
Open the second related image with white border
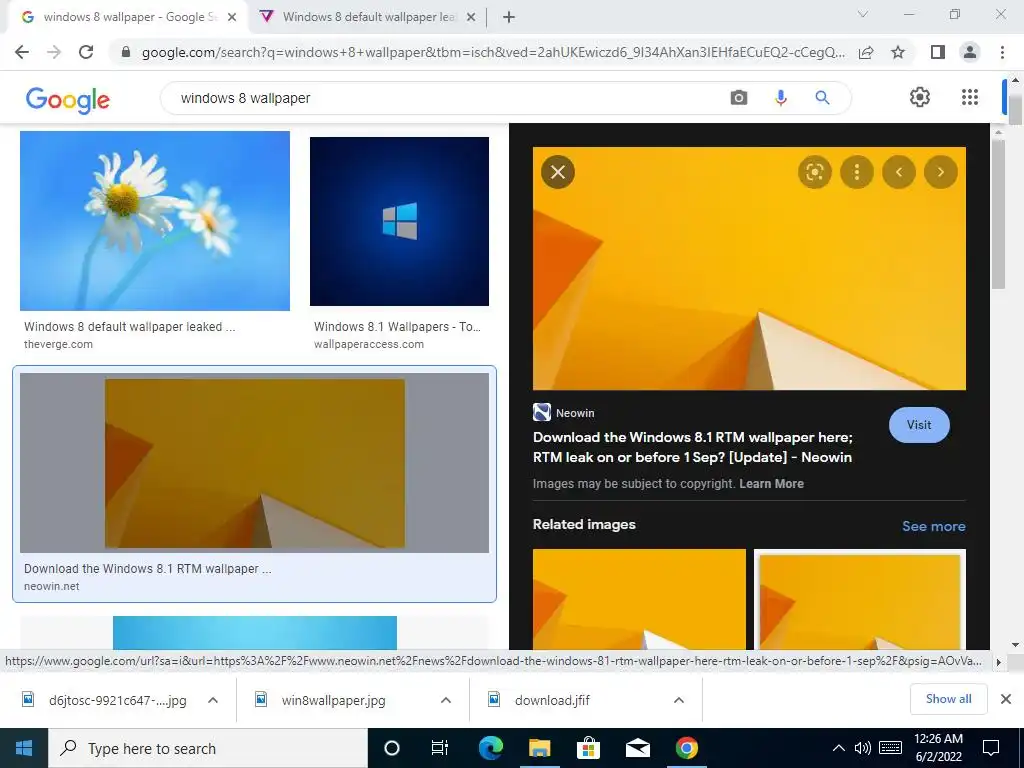[x=859, y=599]
